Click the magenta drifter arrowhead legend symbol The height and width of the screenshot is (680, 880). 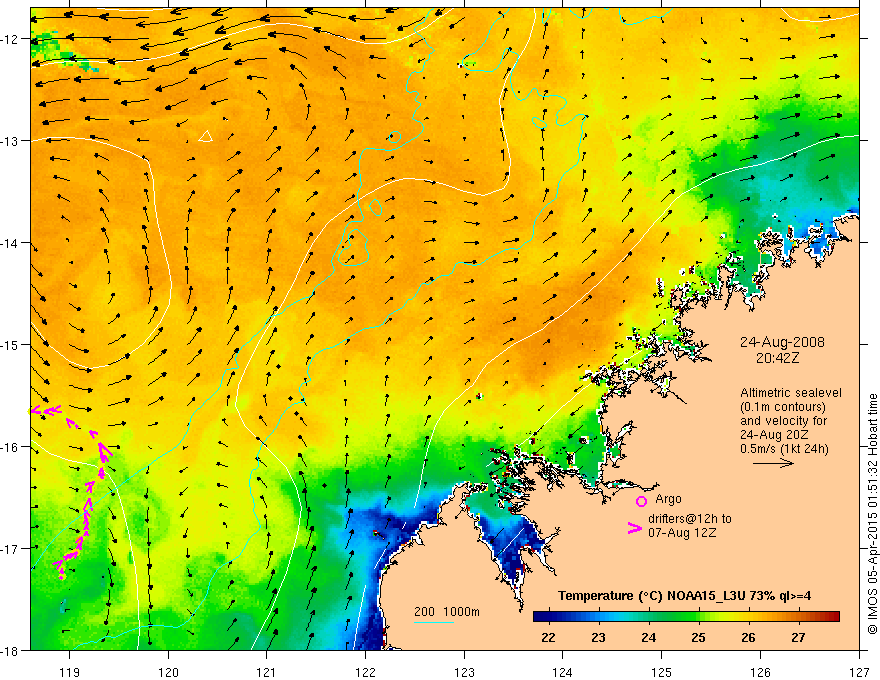(x=635, y=527)
